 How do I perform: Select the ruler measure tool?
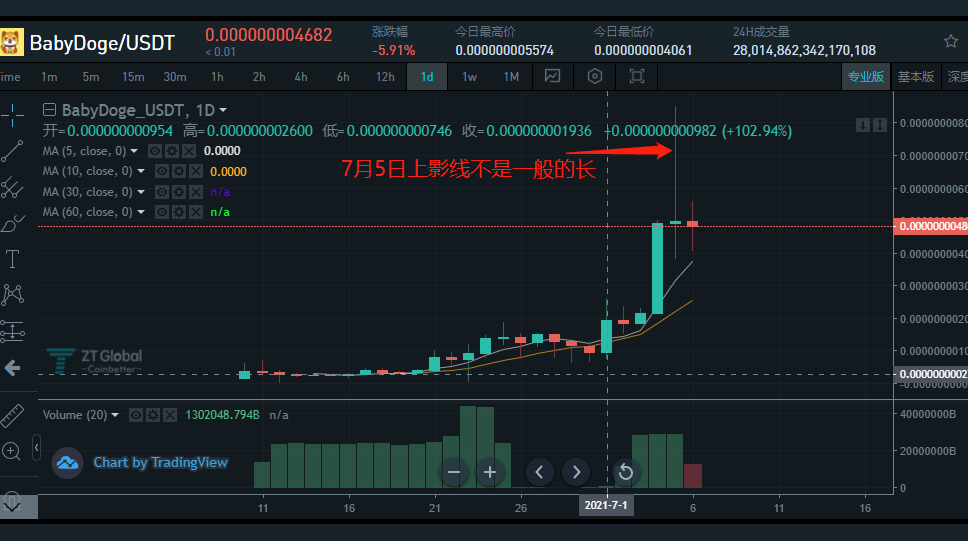(12, 416)
